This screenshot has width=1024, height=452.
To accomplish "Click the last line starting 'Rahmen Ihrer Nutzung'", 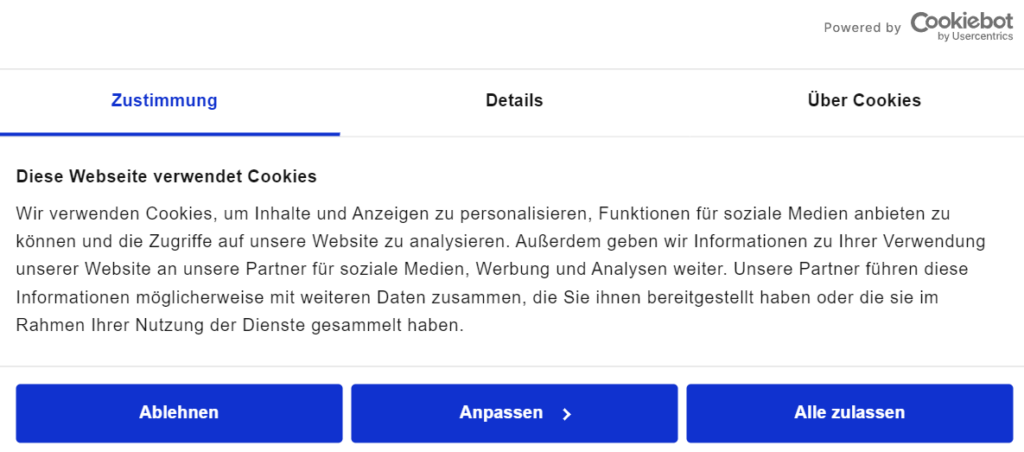I will tap(240, 326).
